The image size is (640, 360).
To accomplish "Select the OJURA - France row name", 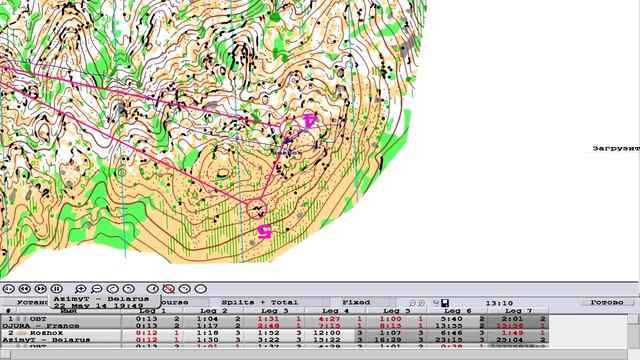I will (x=41, y=326).
